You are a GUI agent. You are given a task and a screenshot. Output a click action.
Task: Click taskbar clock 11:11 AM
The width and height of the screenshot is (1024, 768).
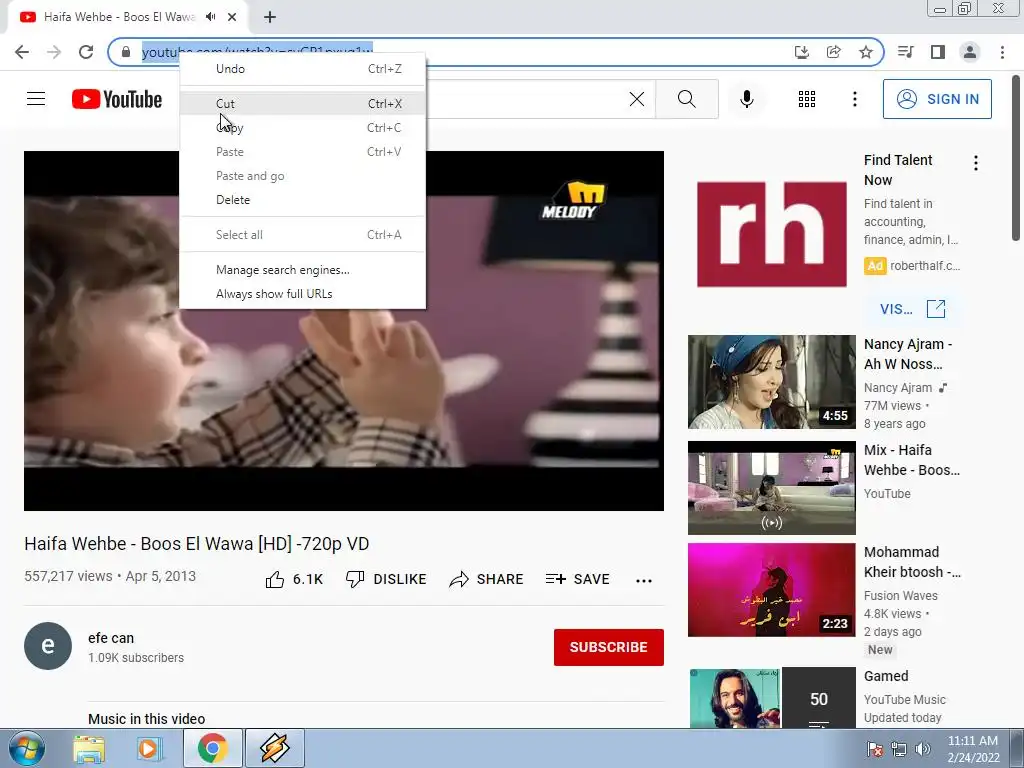[x=973, y=741]
